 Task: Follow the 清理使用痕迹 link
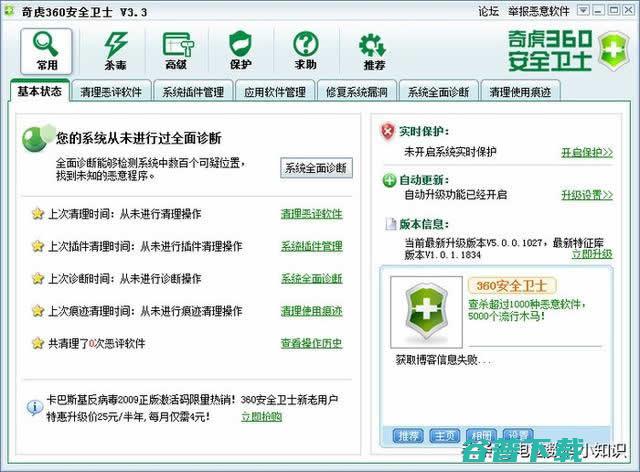311,311
